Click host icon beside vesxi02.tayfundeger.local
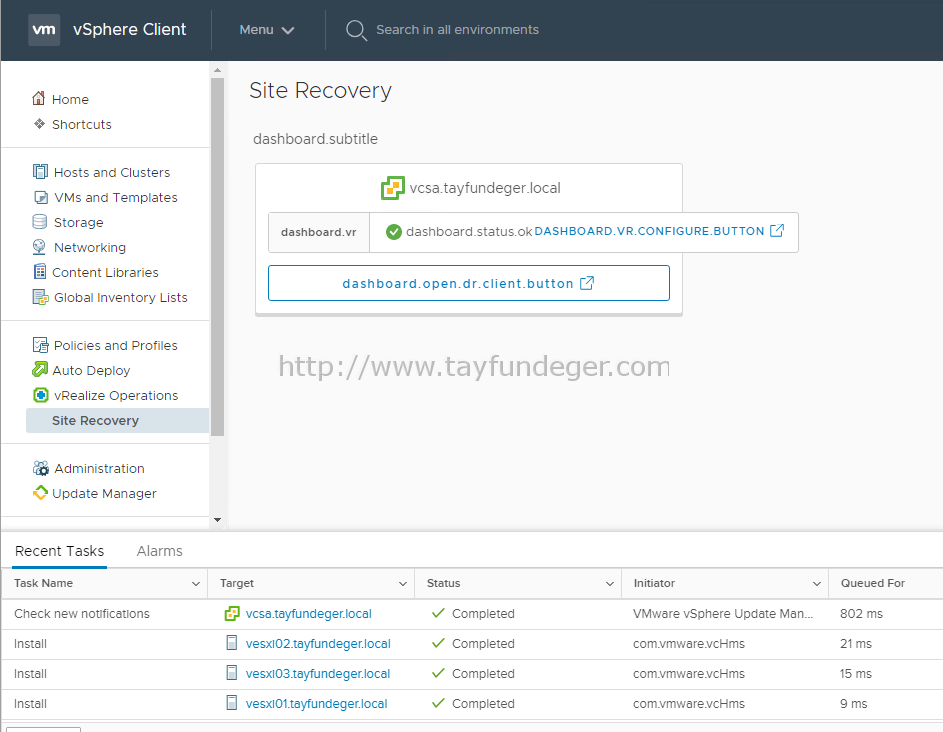The image size is (943, 732). (232, 643)
